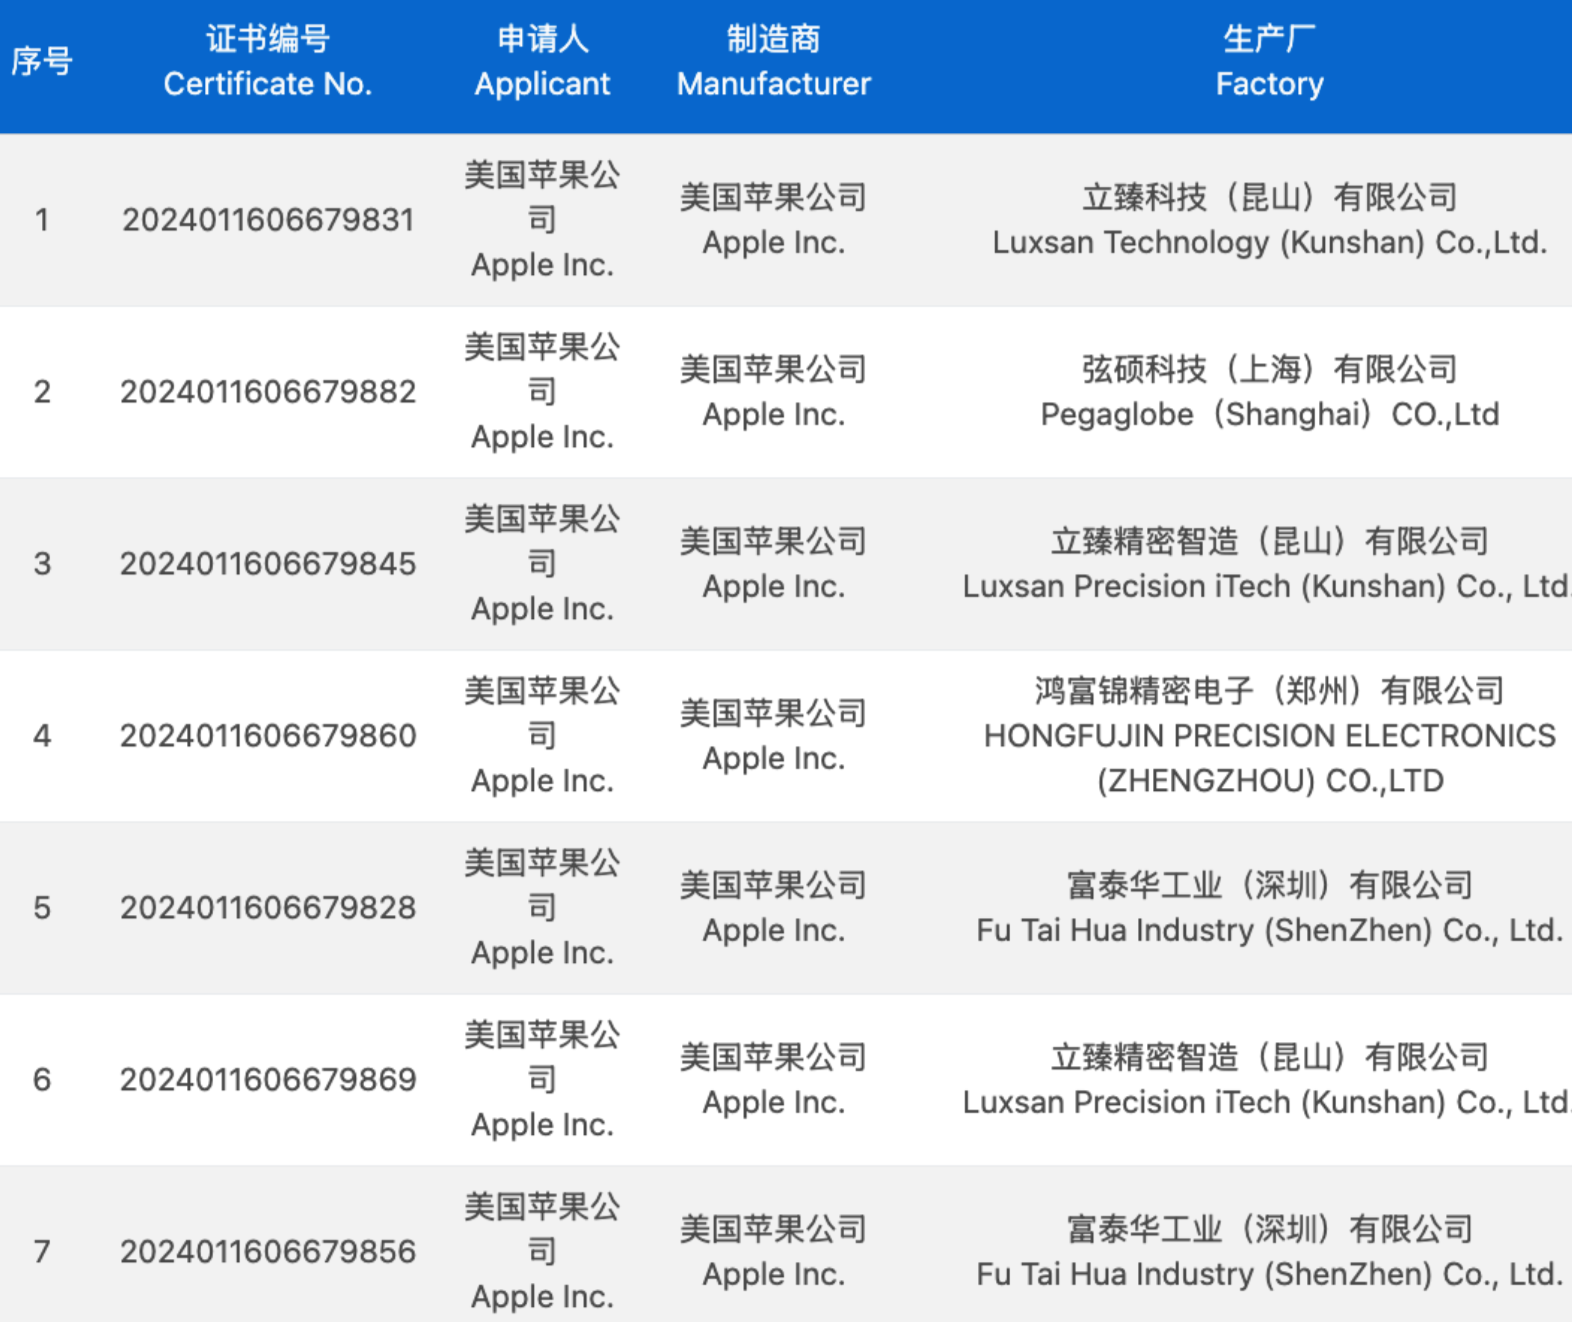Image resolution: width=1572 pixels, height=1322 pixels.
Task: Click the applicant cell in row 7
Action: click(x=542, y=1252)
